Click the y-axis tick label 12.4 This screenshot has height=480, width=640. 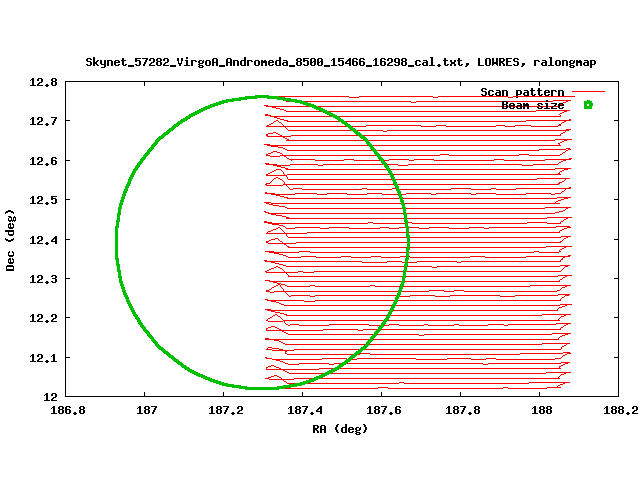coord(43,240)
